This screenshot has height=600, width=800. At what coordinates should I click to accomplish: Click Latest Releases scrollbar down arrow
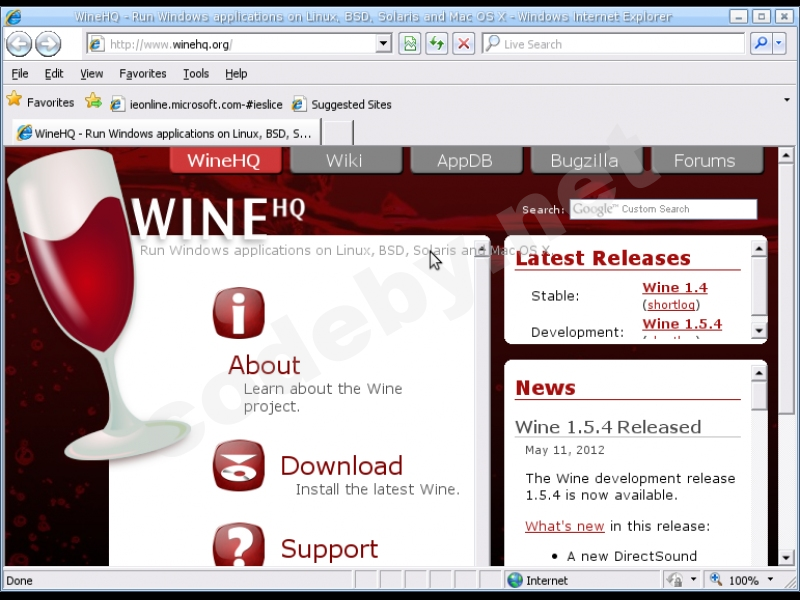point(759,331)
